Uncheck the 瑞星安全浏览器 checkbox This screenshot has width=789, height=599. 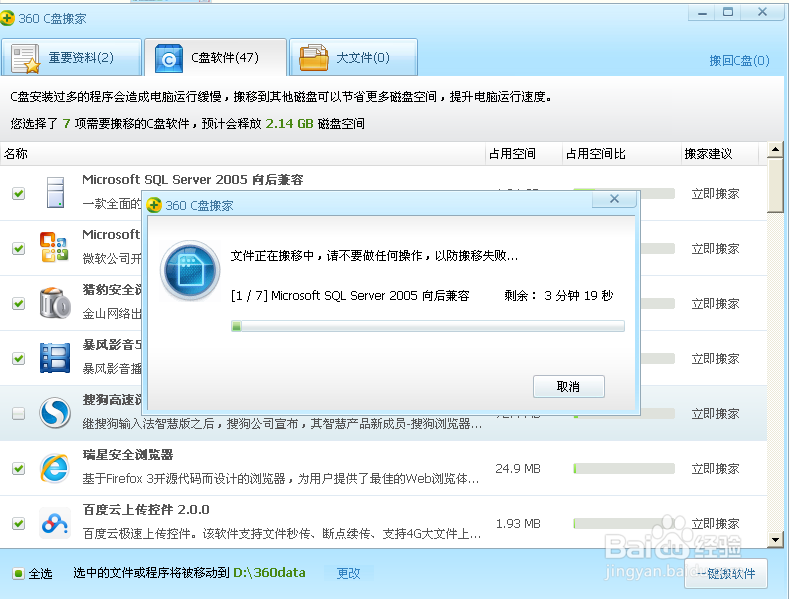[x=19, y=468]
